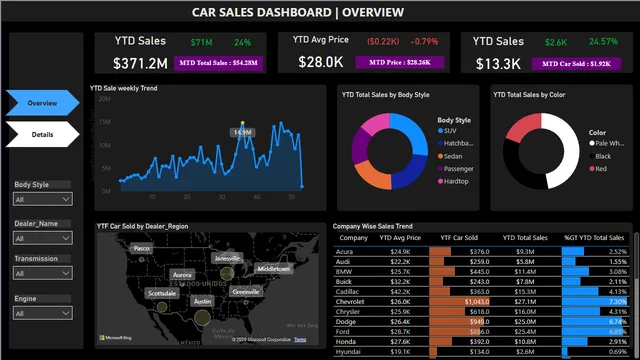Click the MTD Price : $28.26K badge

(400, 62)
